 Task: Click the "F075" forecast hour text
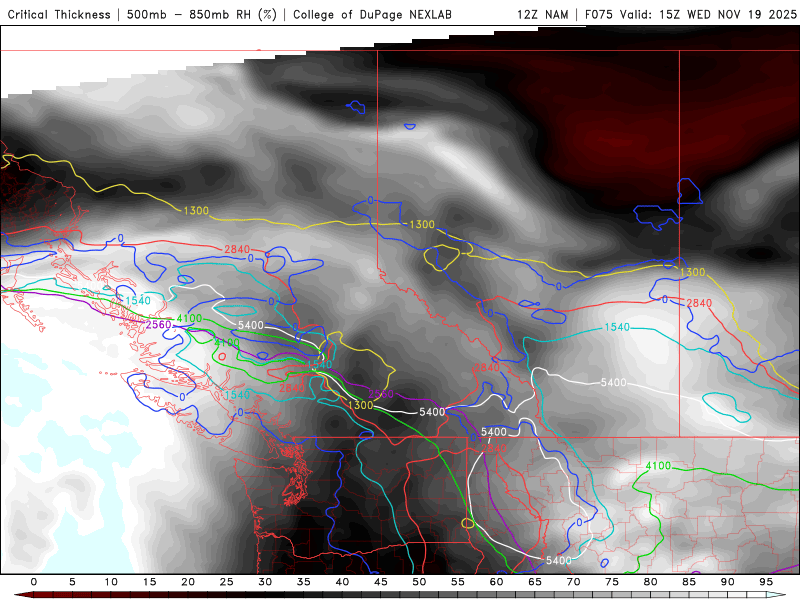[599, 15]
